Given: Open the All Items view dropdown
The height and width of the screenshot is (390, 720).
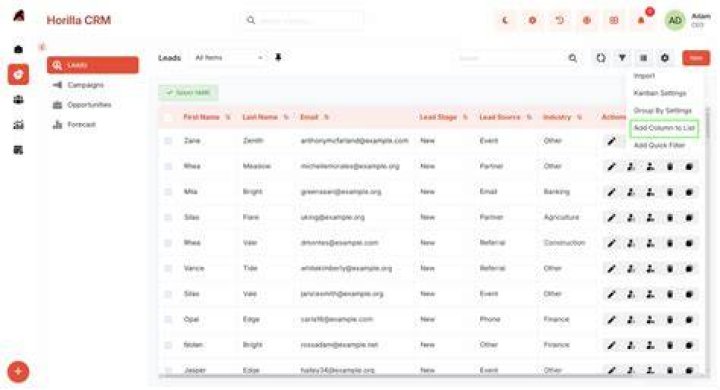Looking at the screenshot, I should click(228, 58).
